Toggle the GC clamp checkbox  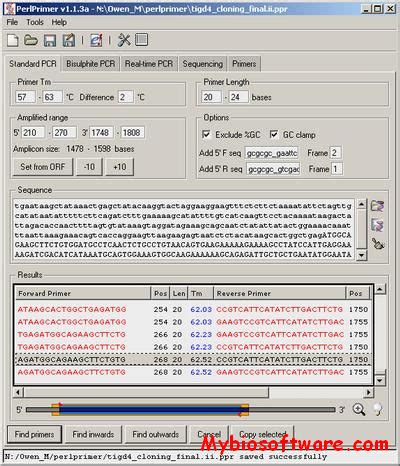pos(274,135)
